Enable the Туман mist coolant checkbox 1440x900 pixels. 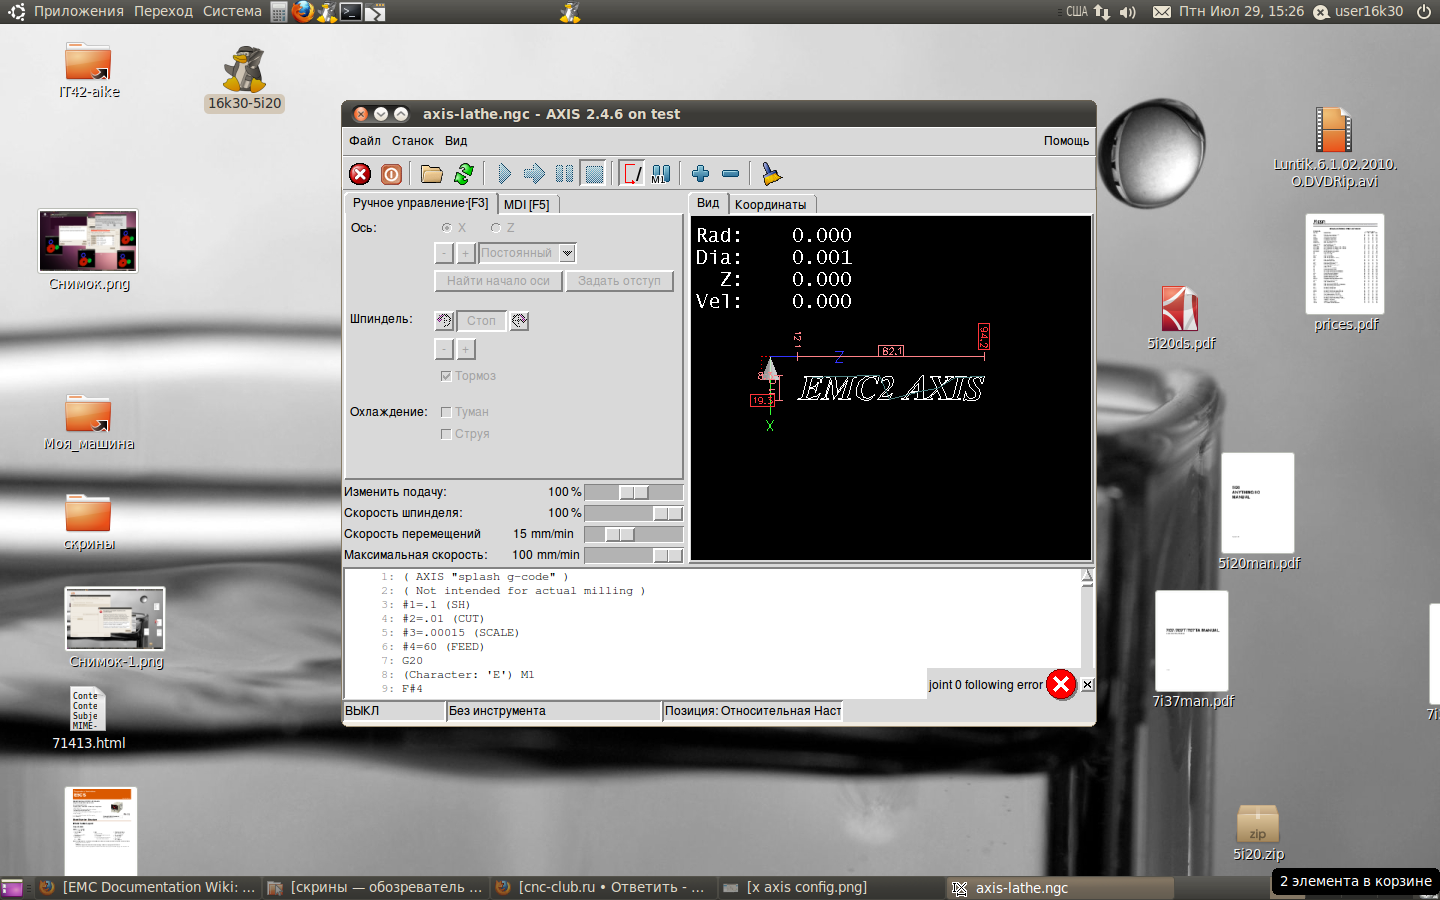coord(446,412)
